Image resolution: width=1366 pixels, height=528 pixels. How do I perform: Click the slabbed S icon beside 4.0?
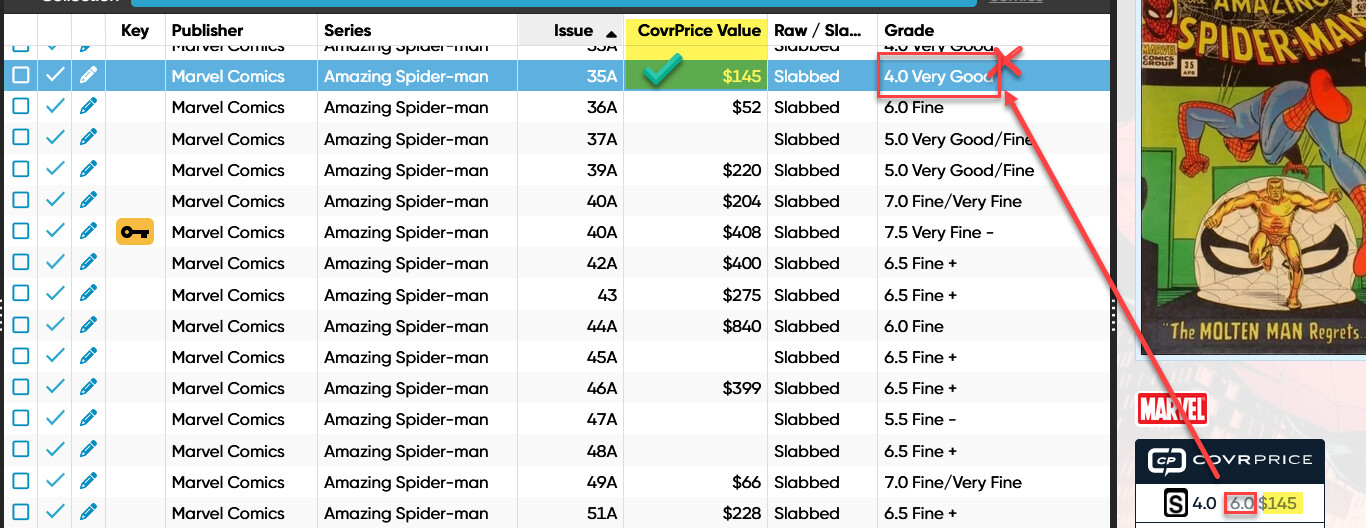coord(1176,503)
